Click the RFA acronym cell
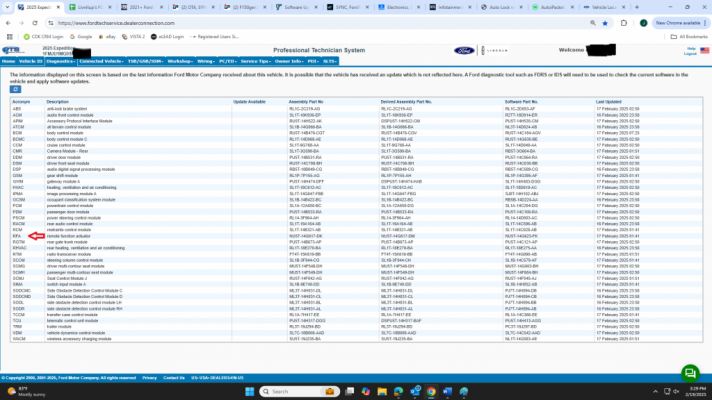 click(17, 236)
